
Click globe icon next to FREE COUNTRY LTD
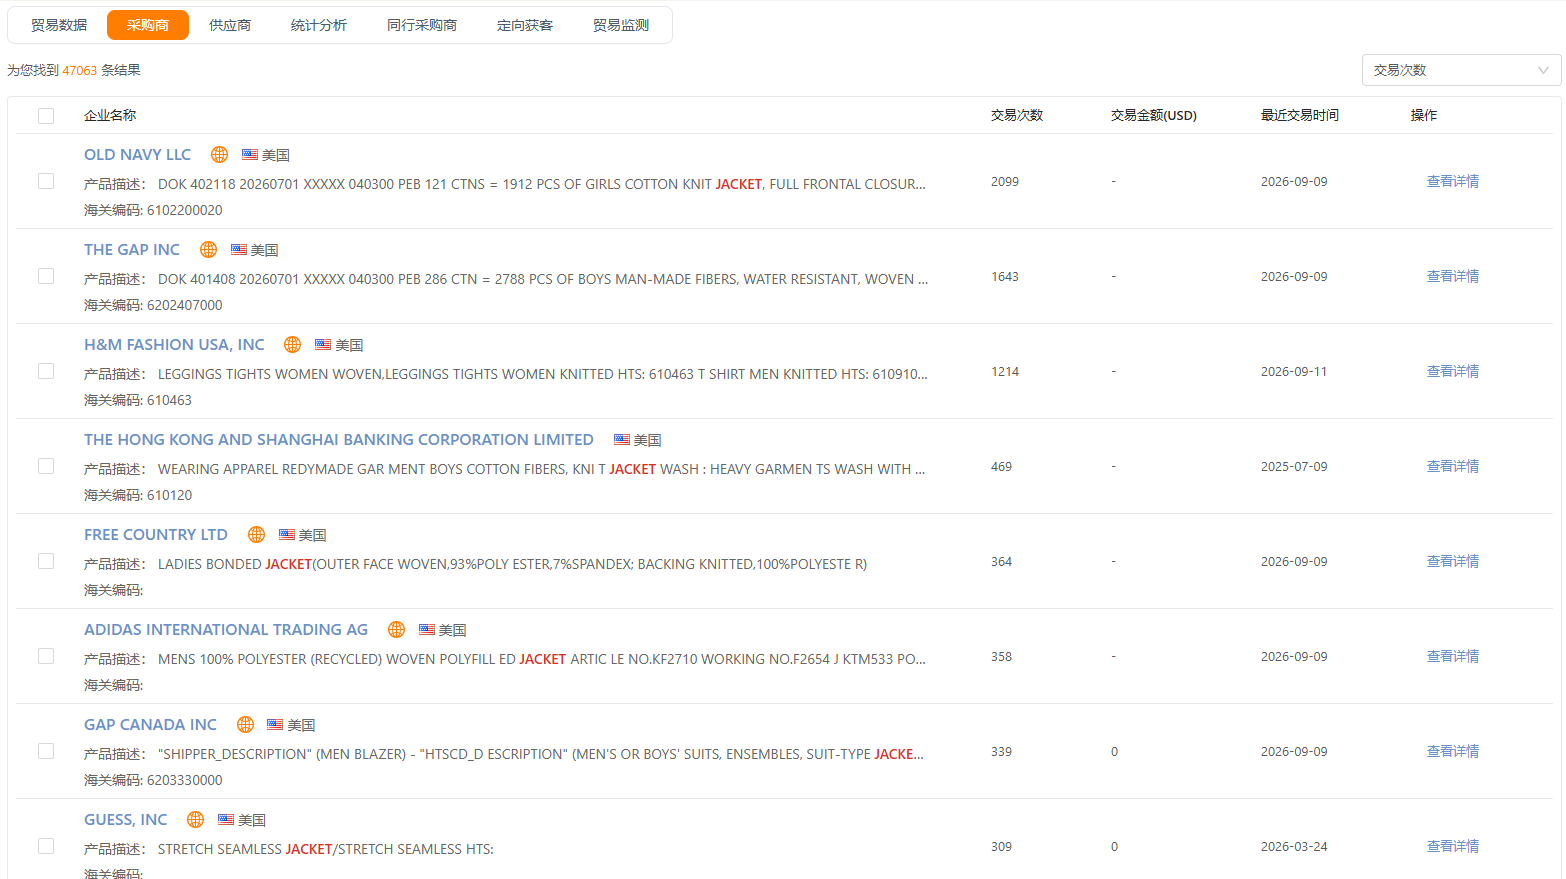[256, 534]
